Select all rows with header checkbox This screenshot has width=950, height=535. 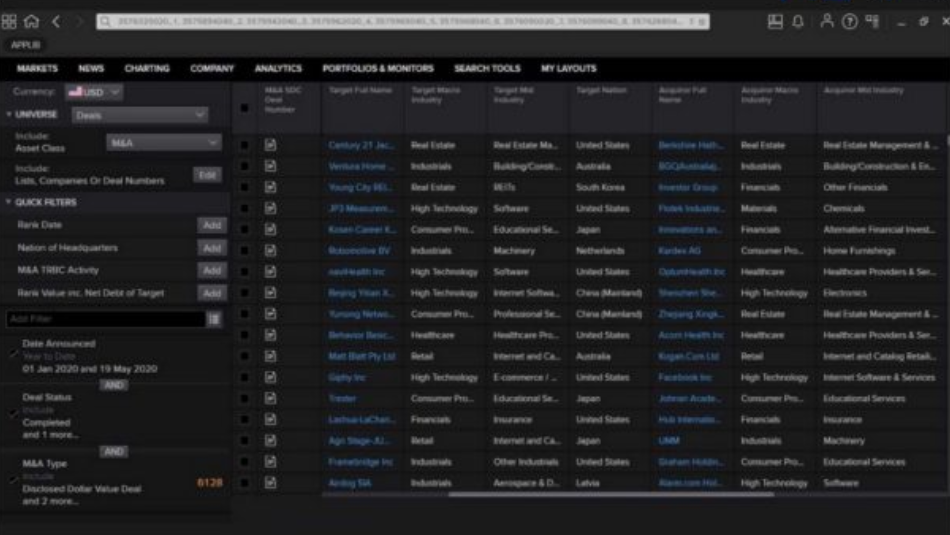point(245,107)
